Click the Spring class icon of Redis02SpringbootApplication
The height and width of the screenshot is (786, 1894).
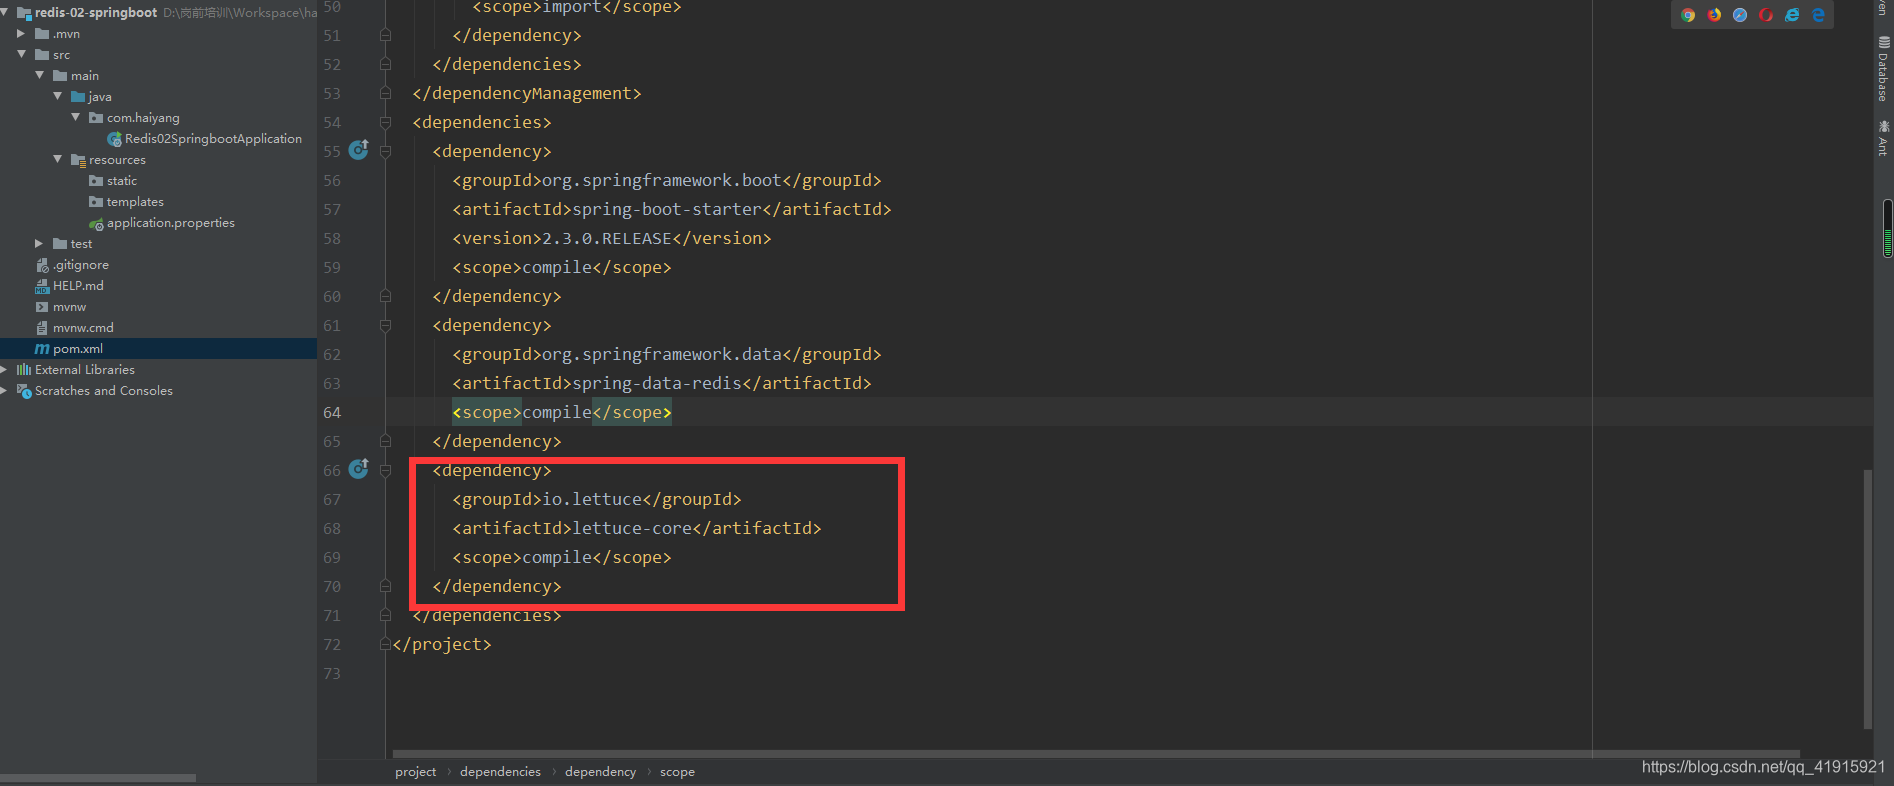point(114,139)
